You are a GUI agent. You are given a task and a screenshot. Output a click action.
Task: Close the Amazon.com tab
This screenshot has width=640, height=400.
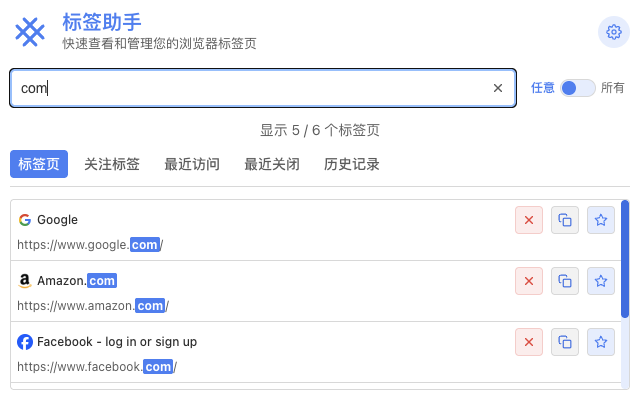(x=529, y=281)
